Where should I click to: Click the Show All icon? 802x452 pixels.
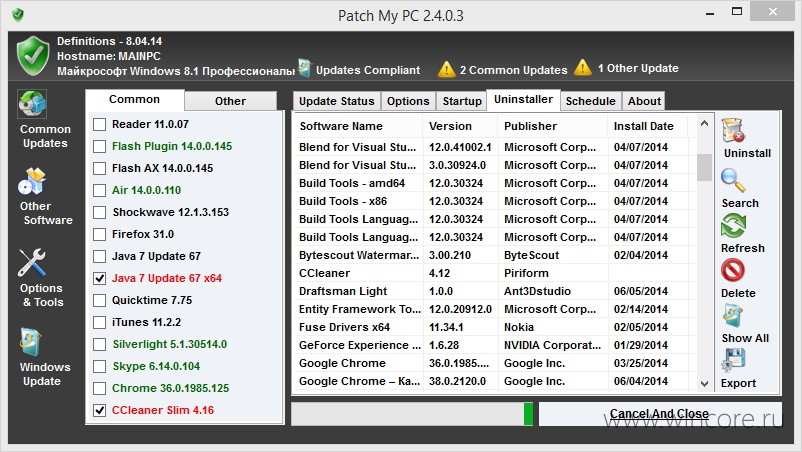(733, 315)
